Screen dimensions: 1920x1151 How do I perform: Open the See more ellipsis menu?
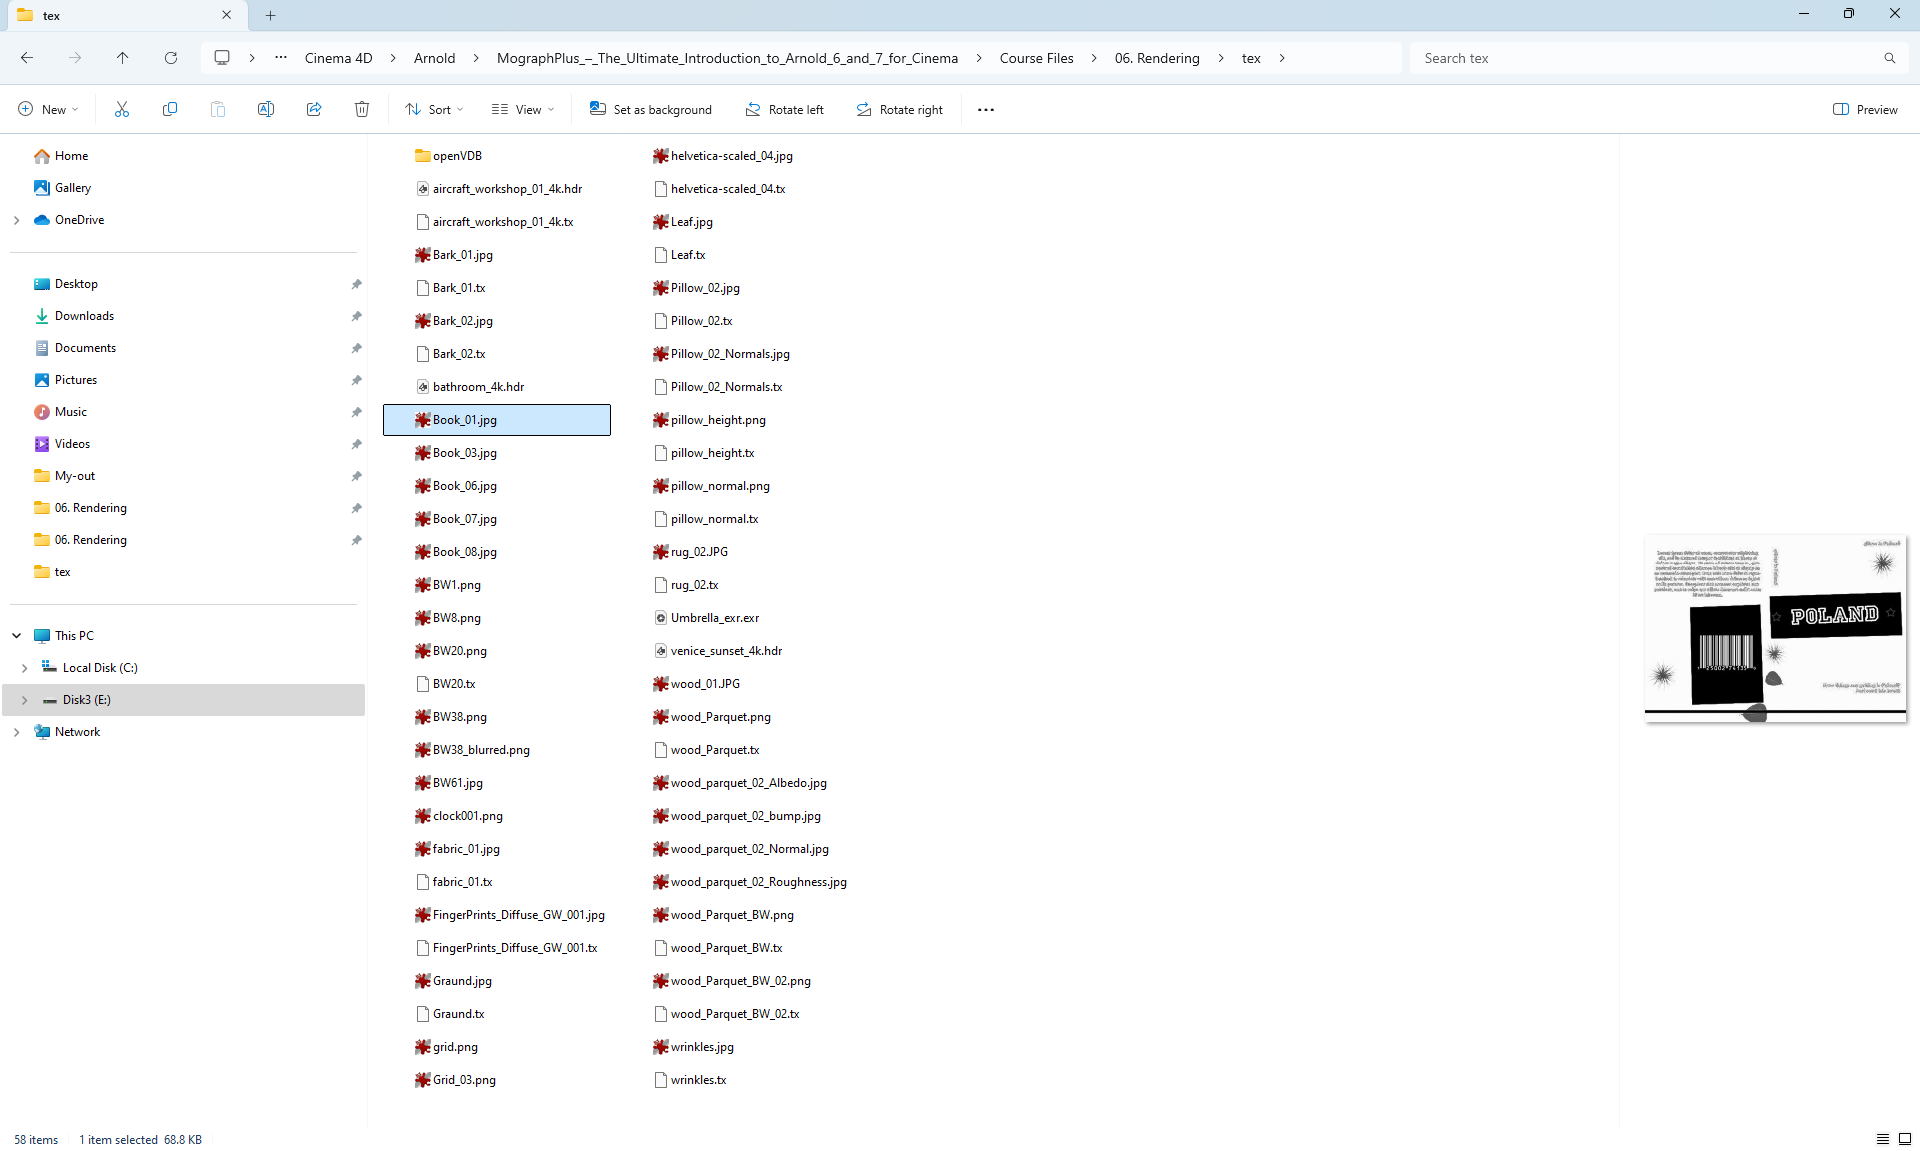click(986, 109)
